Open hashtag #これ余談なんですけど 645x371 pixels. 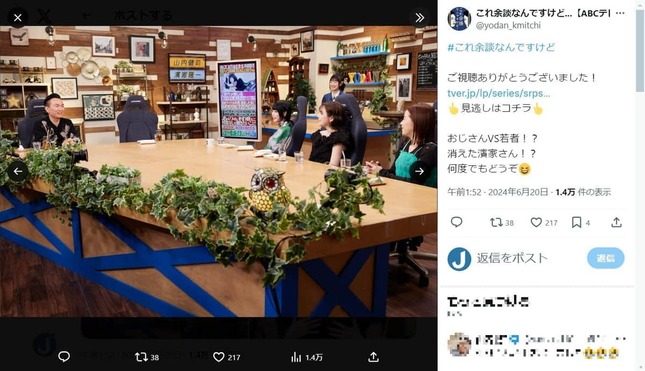(x=501, y=47)
